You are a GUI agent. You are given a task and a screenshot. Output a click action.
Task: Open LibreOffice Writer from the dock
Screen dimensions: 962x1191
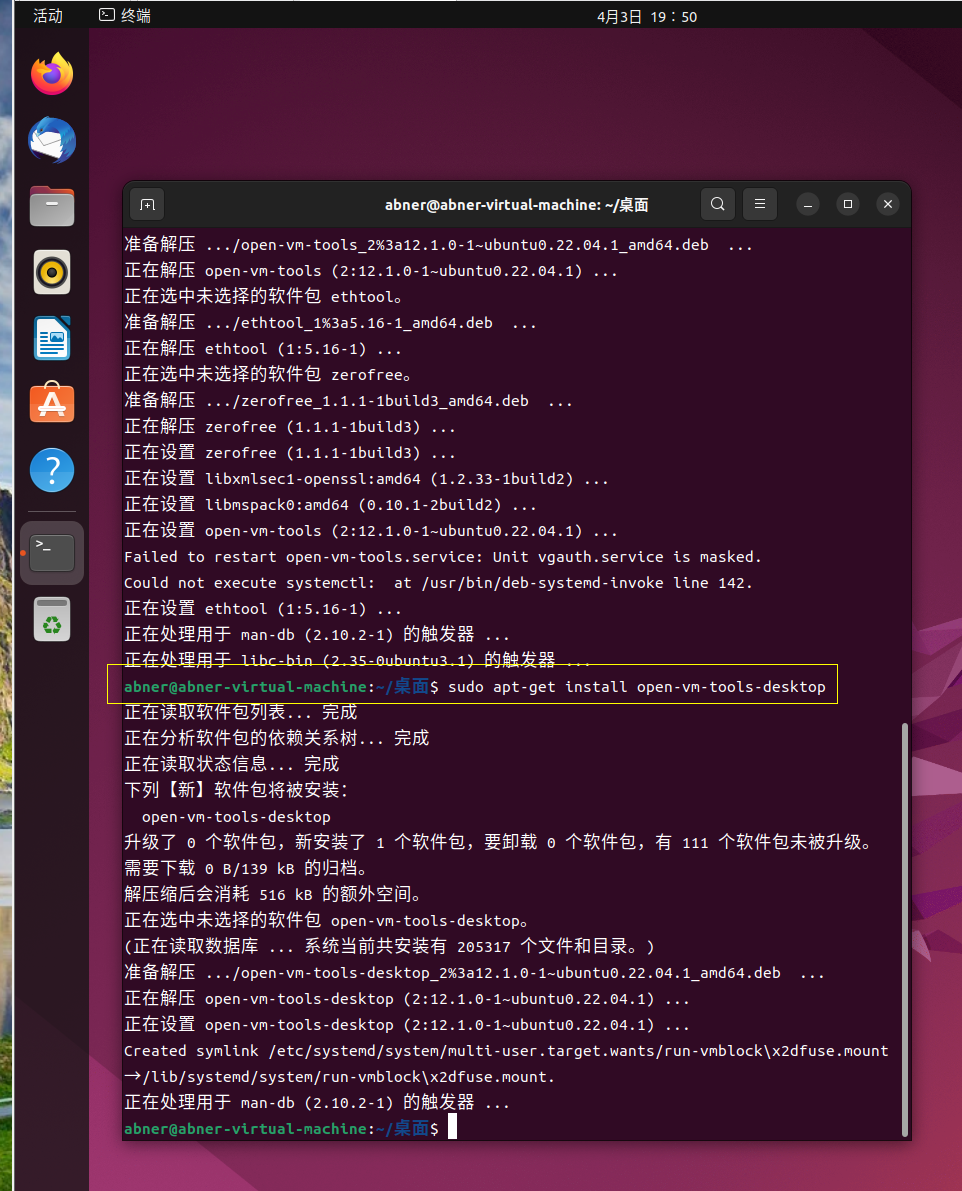(51, 338)
